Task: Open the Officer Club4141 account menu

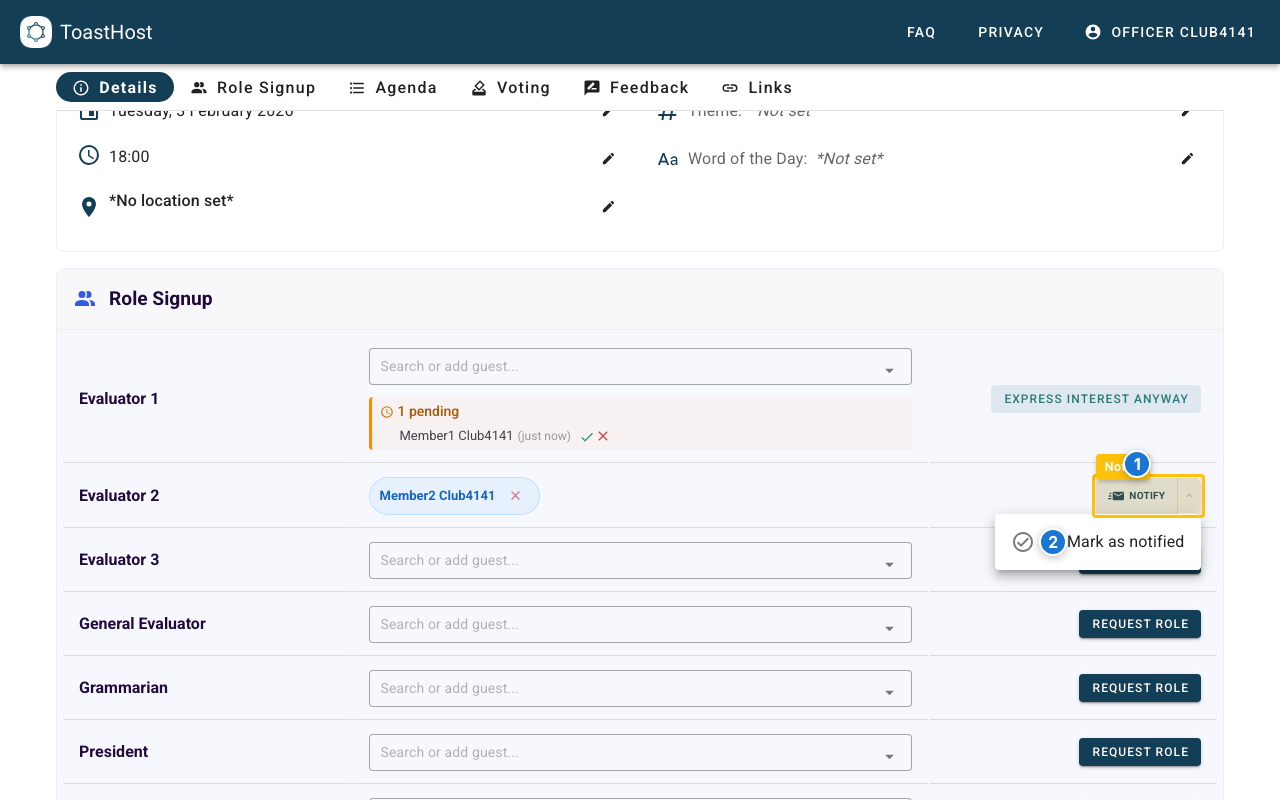Action: [1170, 31]
